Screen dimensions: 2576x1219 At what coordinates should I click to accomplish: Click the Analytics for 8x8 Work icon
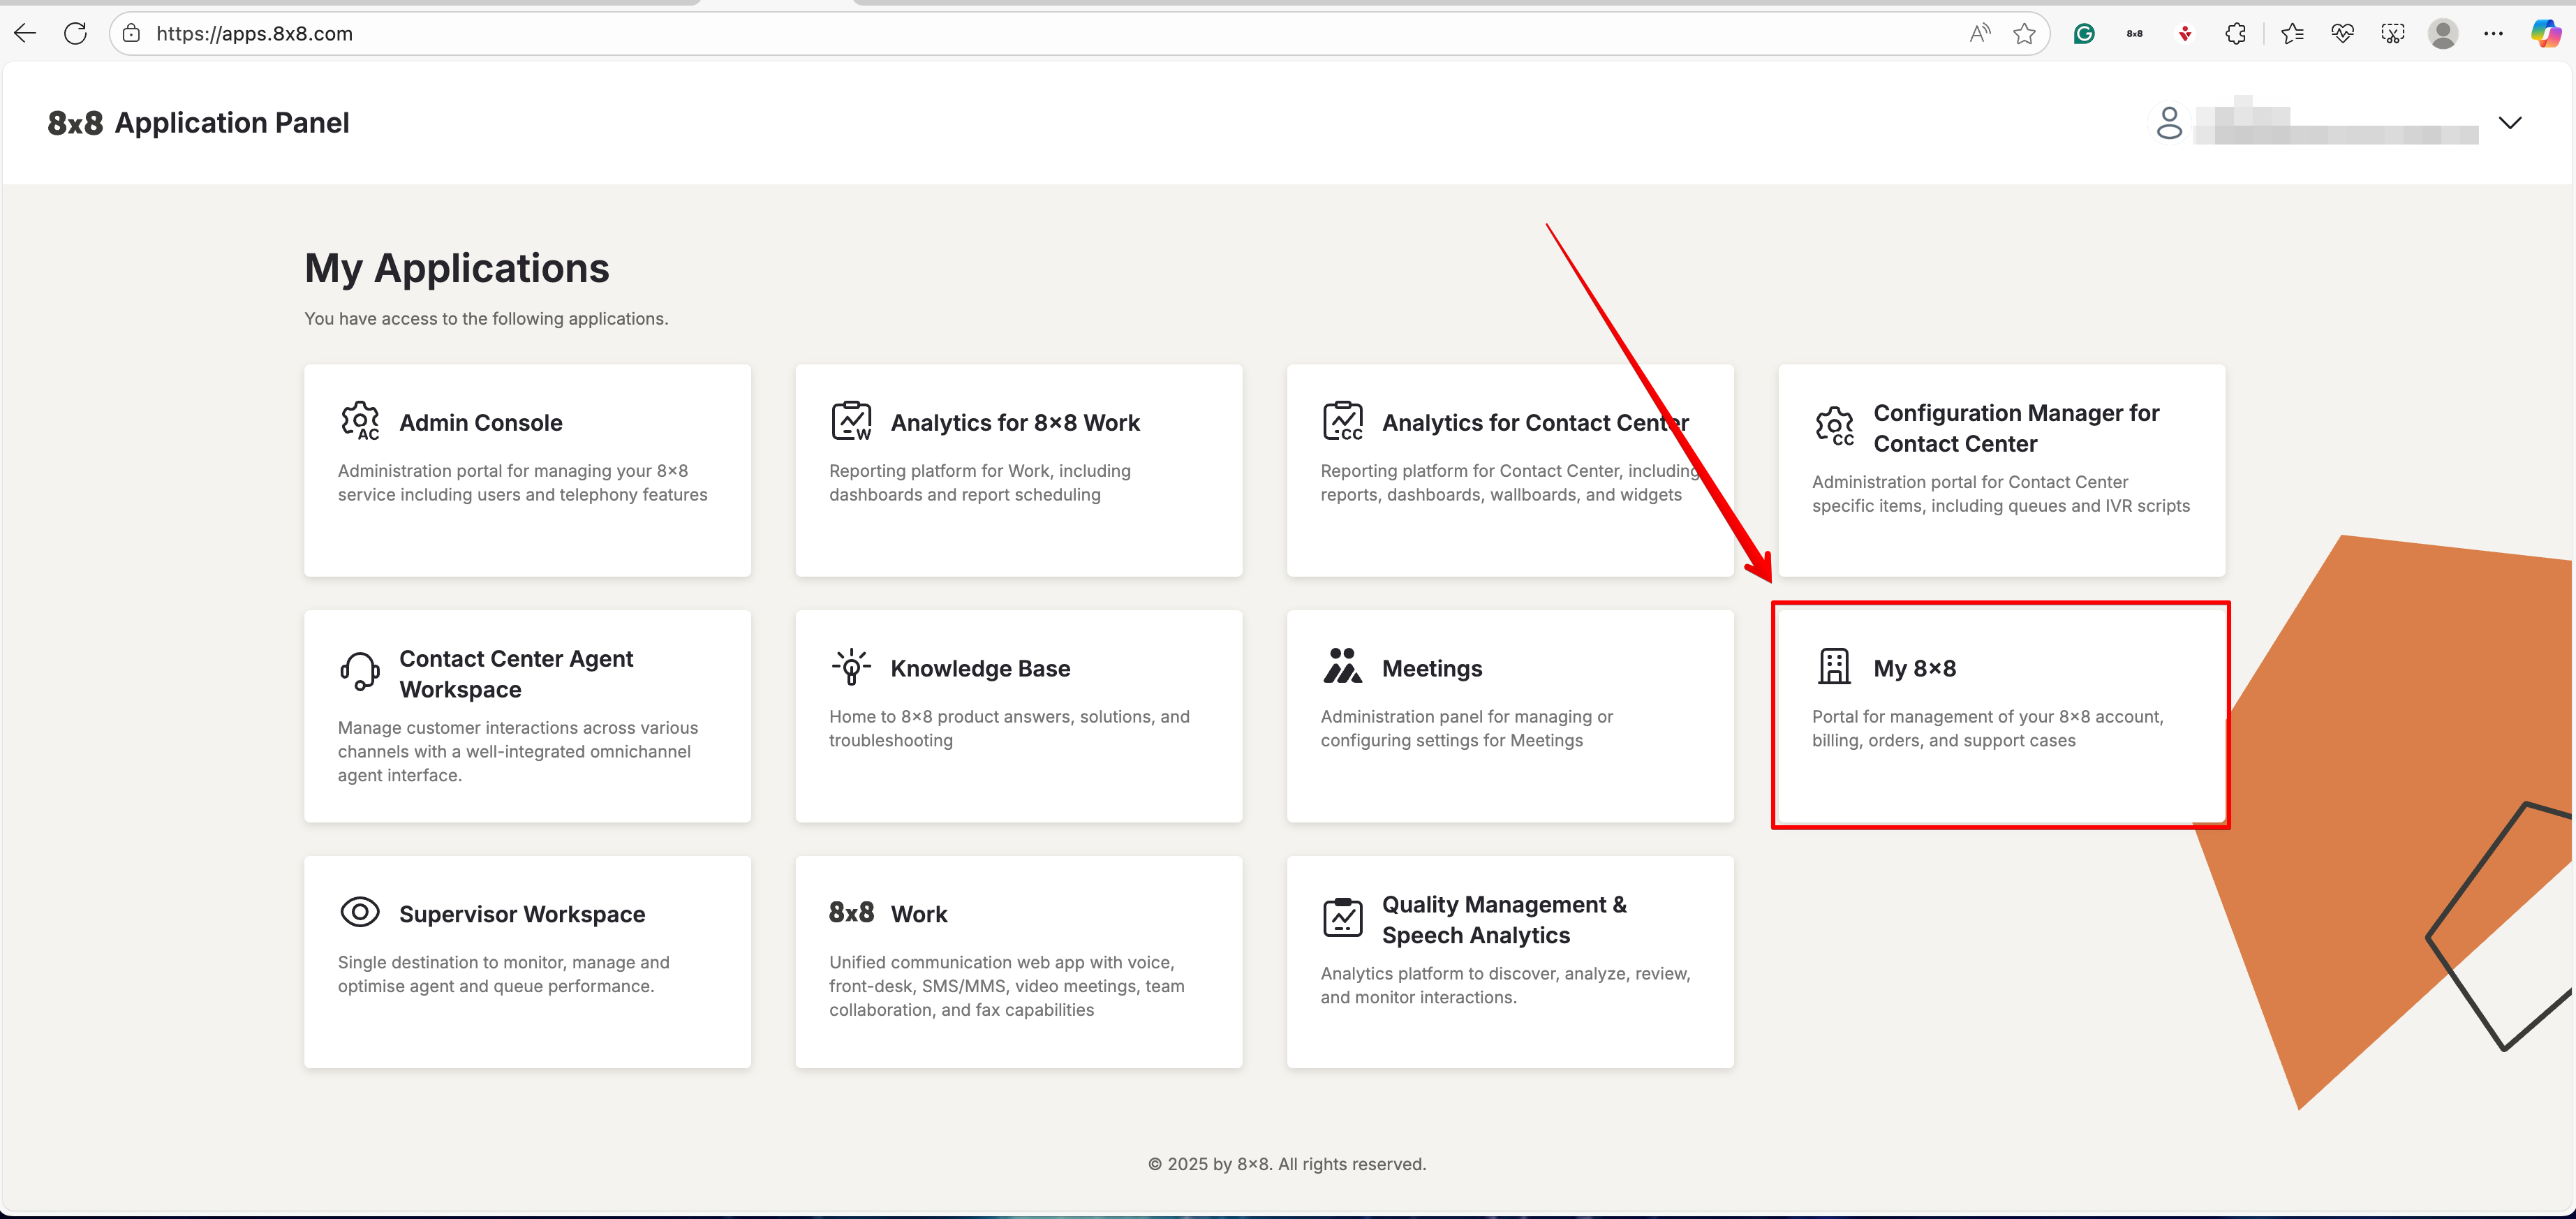(851, 421)
